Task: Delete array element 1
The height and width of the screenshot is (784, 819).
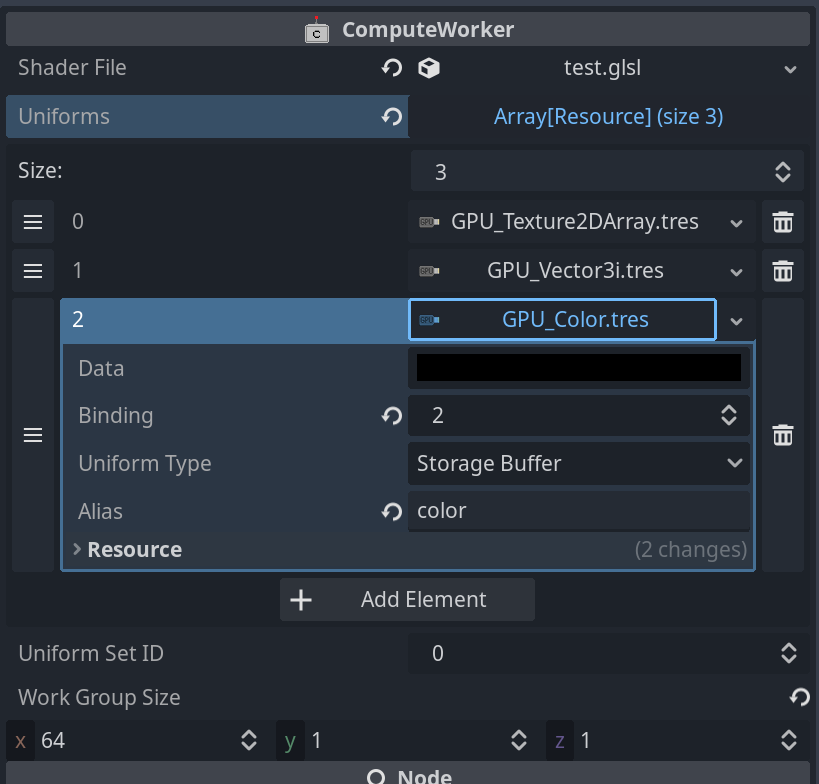Action: tap(782, 271)
